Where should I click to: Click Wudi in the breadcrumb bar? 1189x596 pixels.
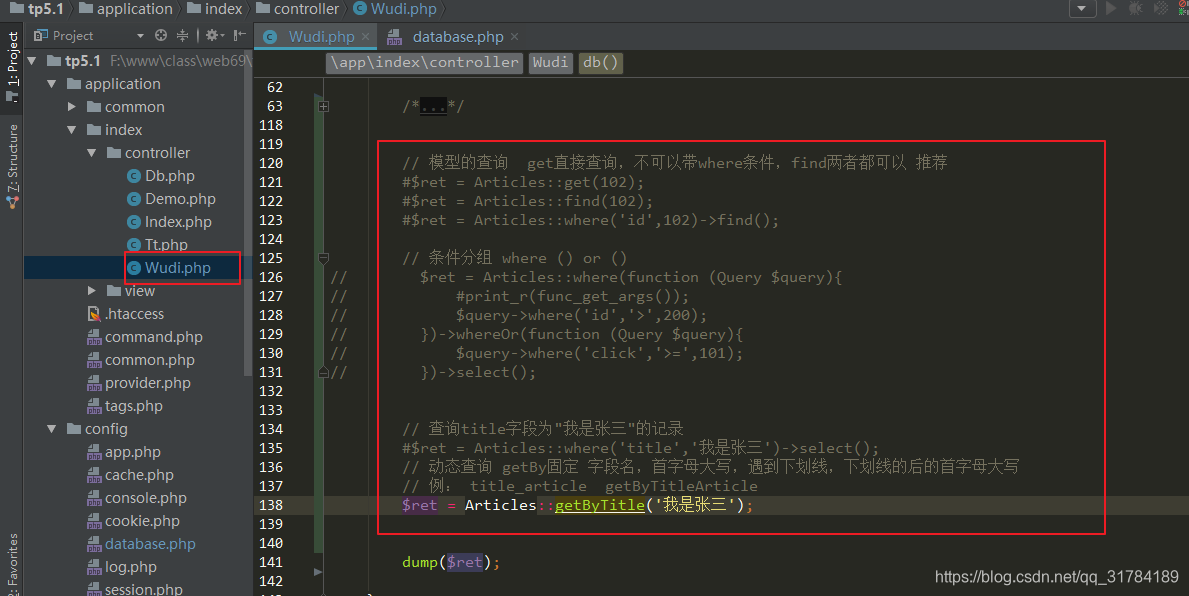coord(550,62)
